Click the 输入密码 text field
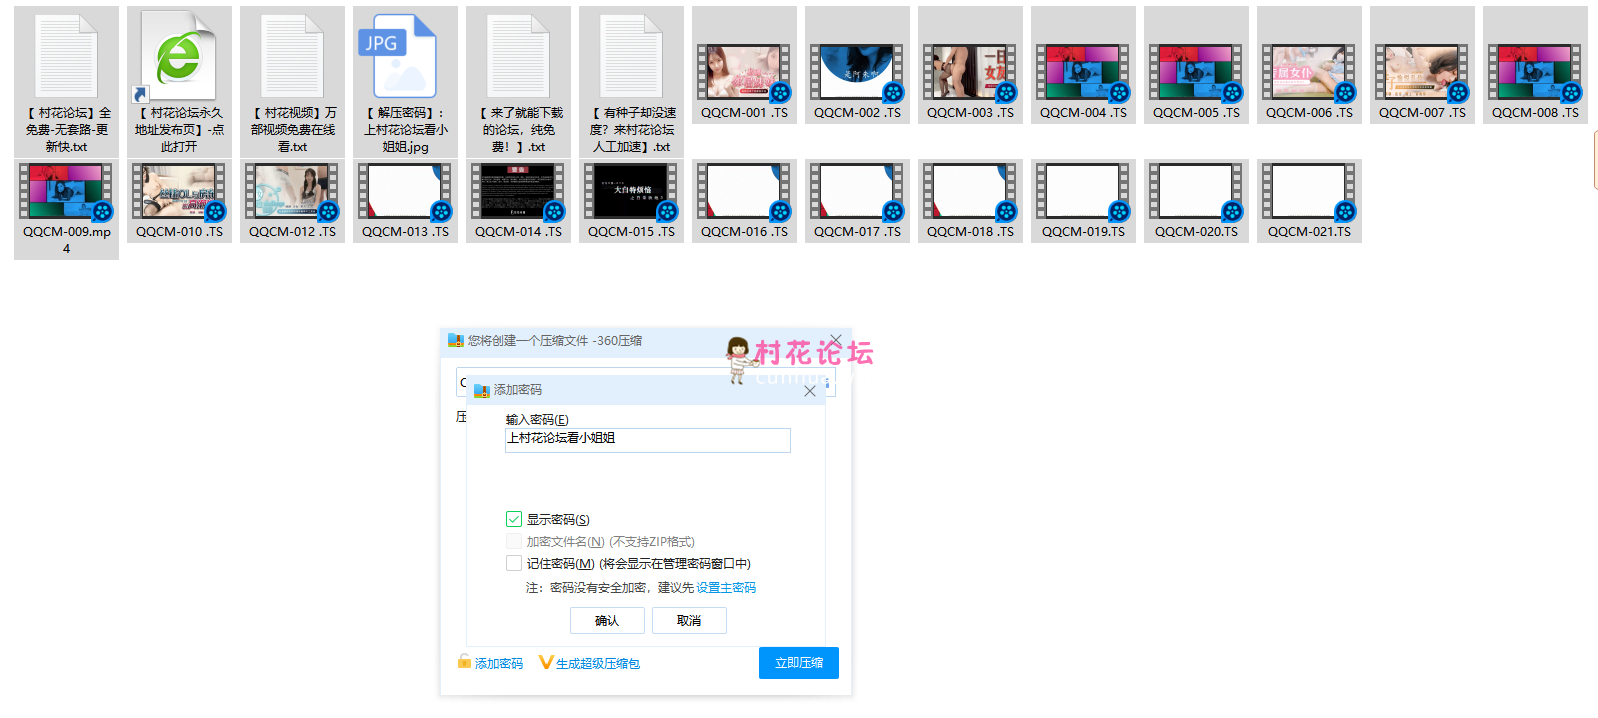 (x=647, y=439)
